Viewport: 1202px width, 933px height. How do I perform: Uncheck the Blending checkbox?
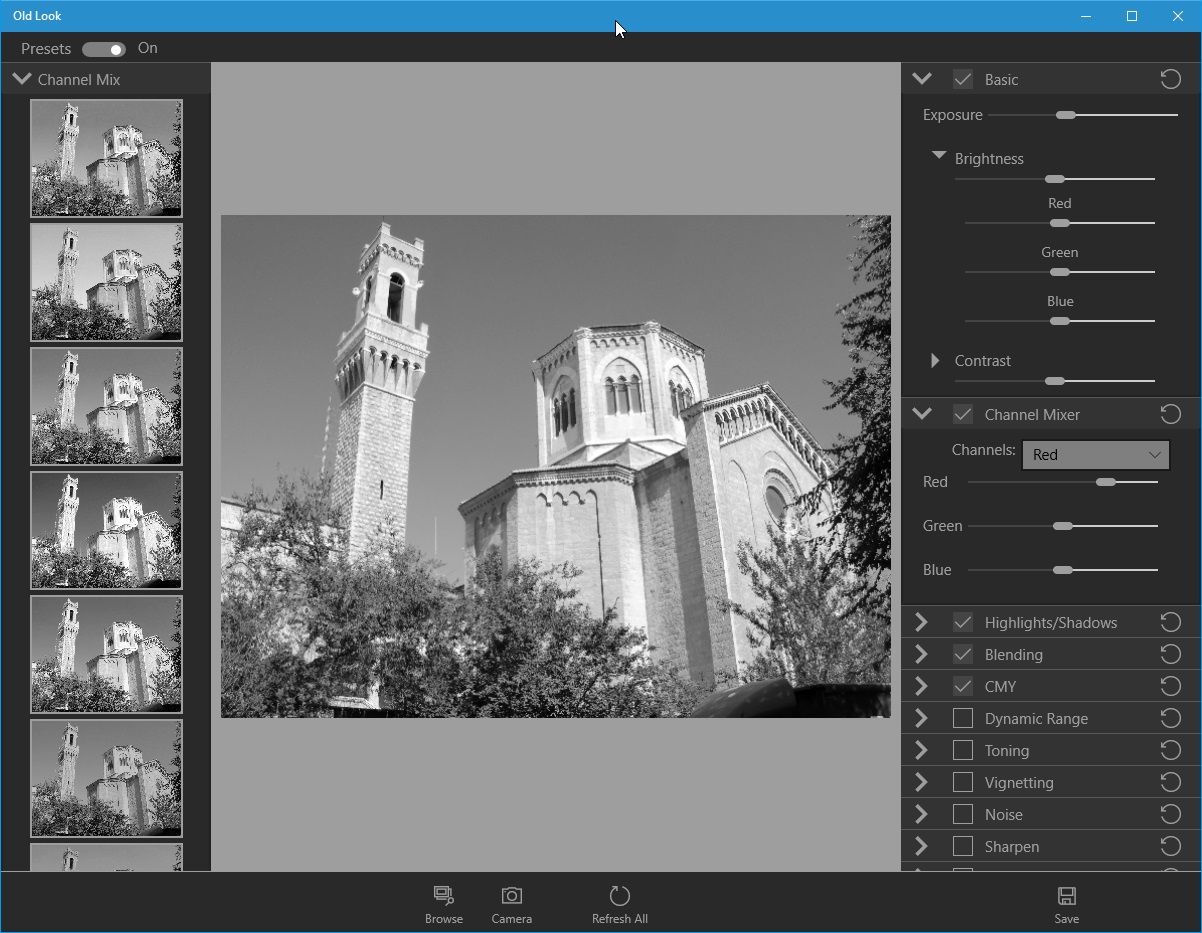963,654
